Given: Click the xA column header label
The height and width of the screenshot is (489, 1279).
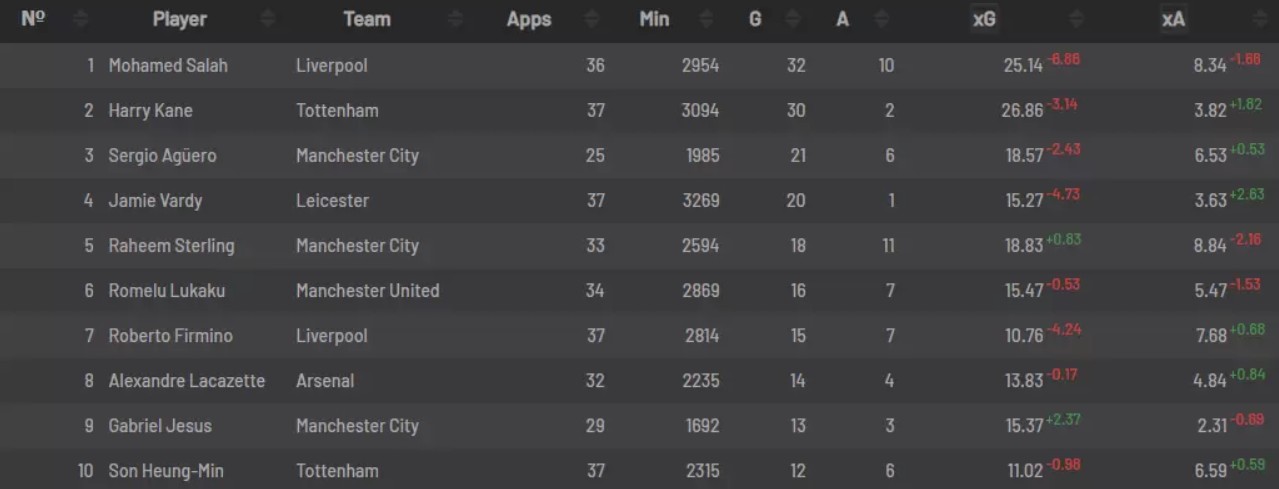Looking at the screenshot, I should [x=1173, y=20].
